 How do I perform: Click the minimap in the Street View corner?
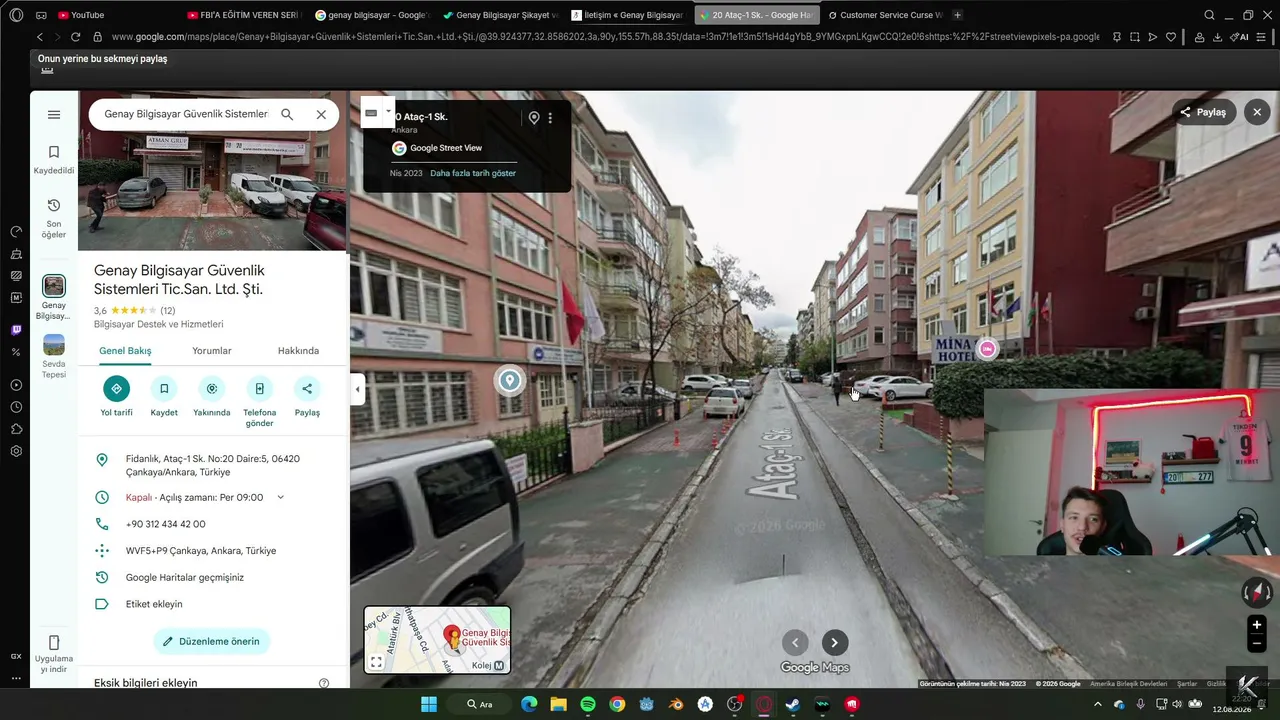tap(437, 640)
